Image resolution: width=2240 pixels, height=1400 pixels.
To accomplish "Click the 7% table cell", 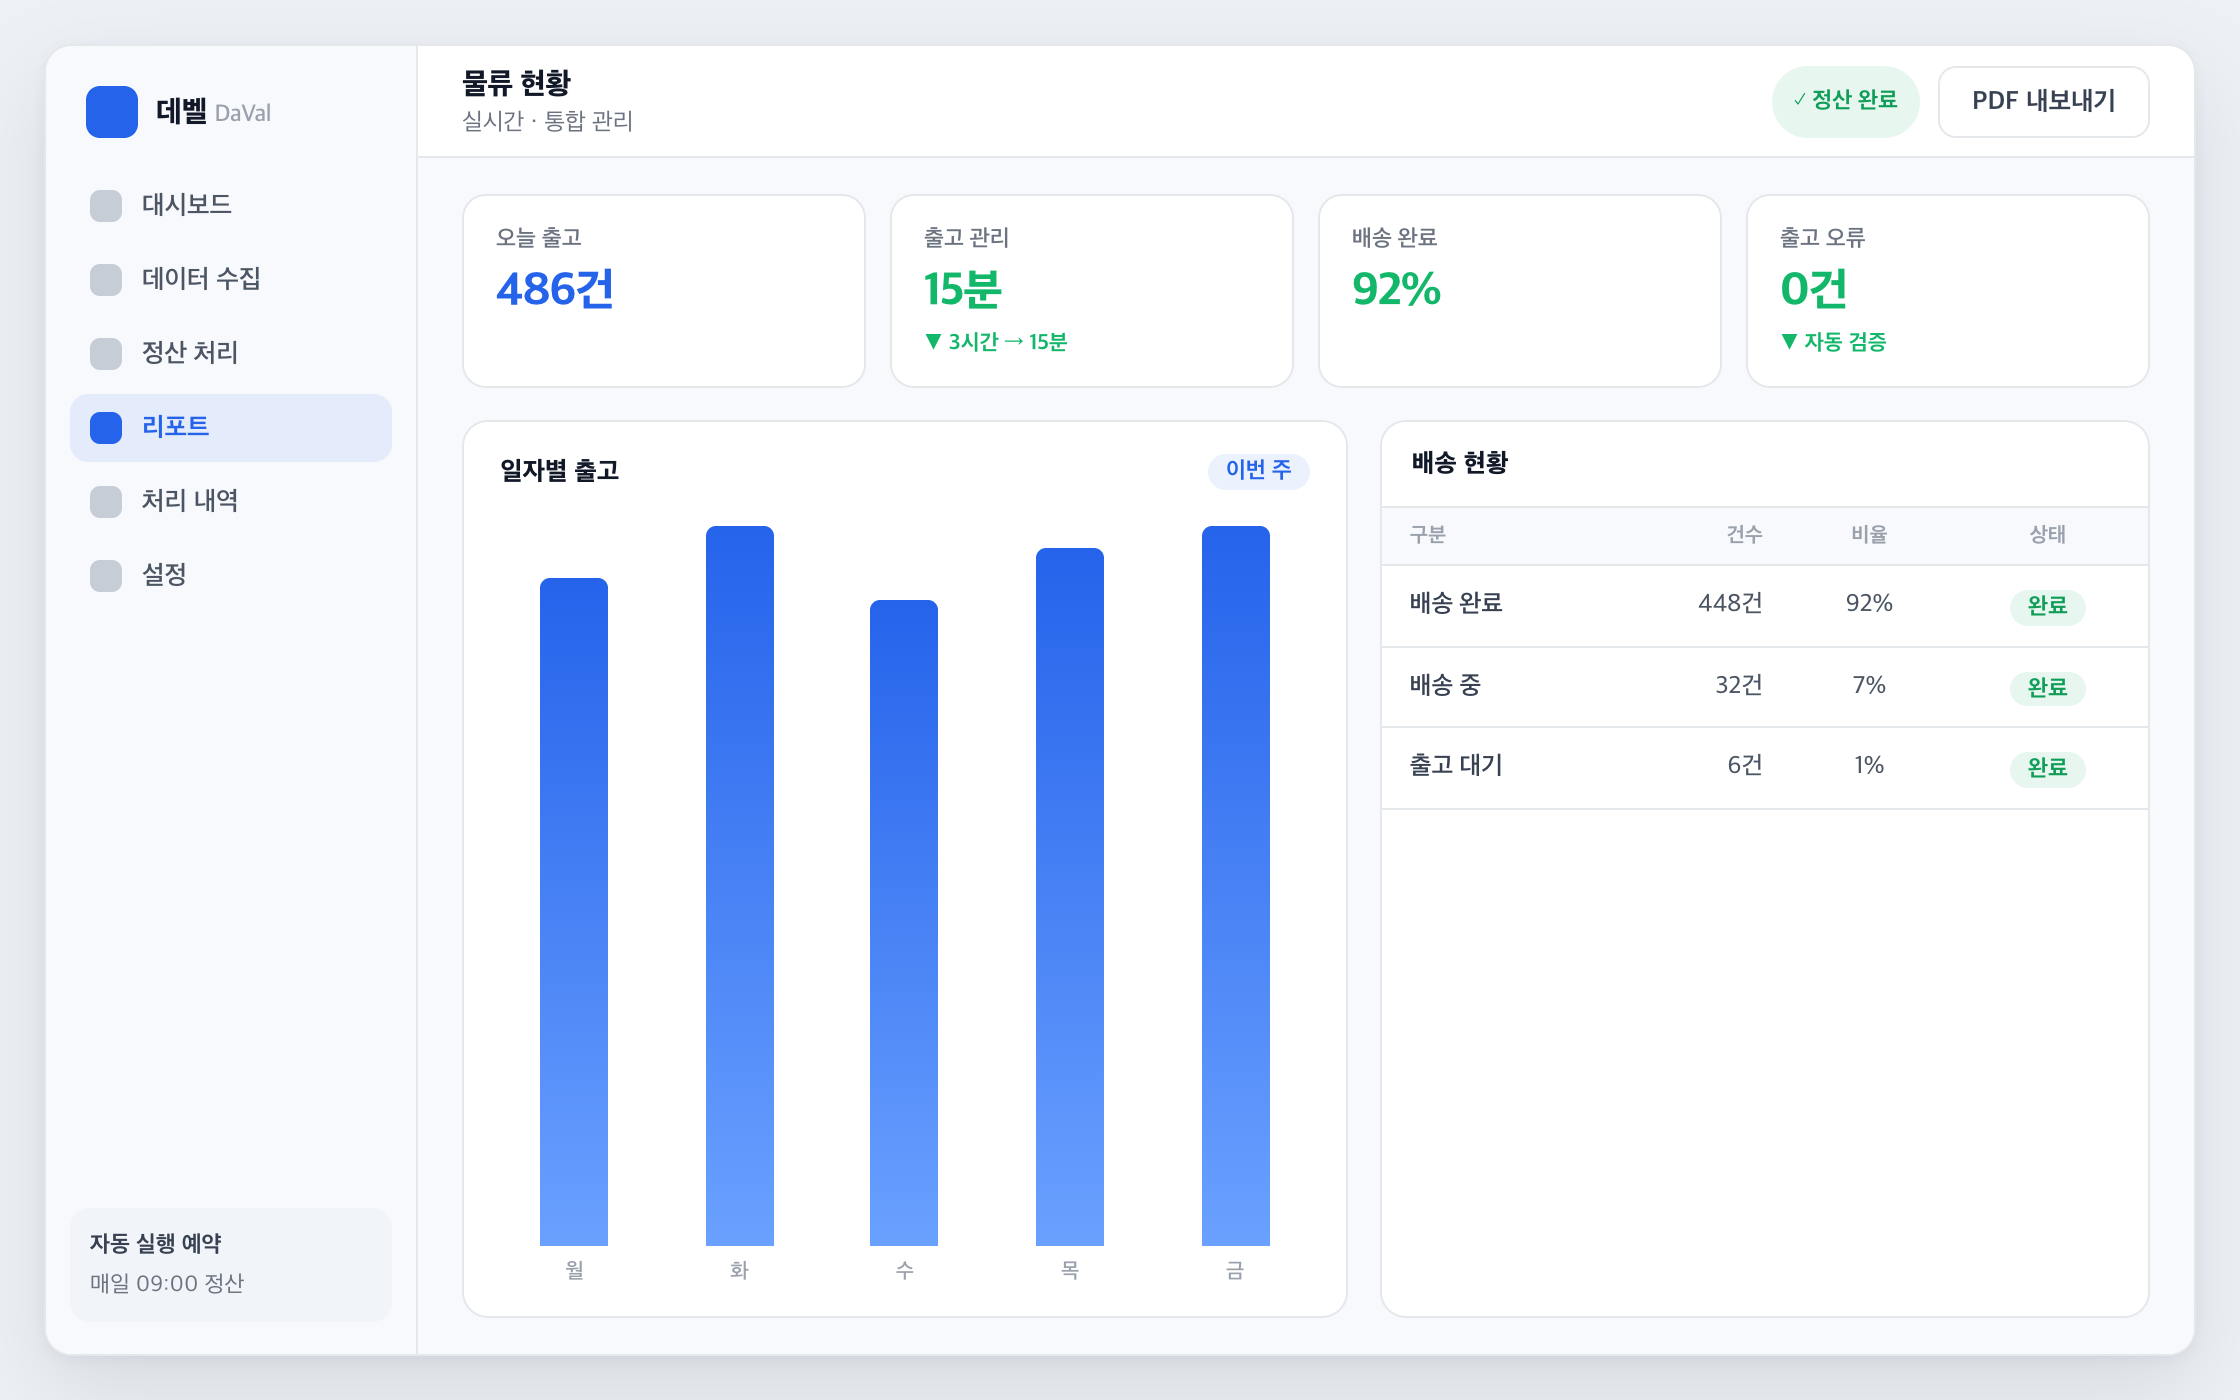I will point(1869,685).
